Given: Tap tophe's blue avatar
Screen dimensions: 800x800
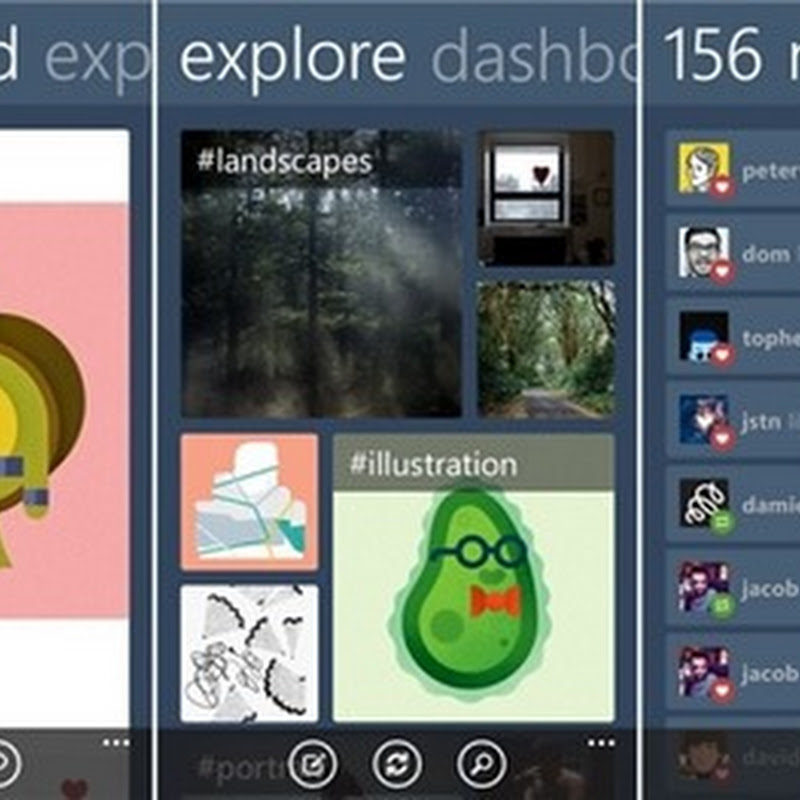Looking at the screenshot, I should [x=704, y=336].
